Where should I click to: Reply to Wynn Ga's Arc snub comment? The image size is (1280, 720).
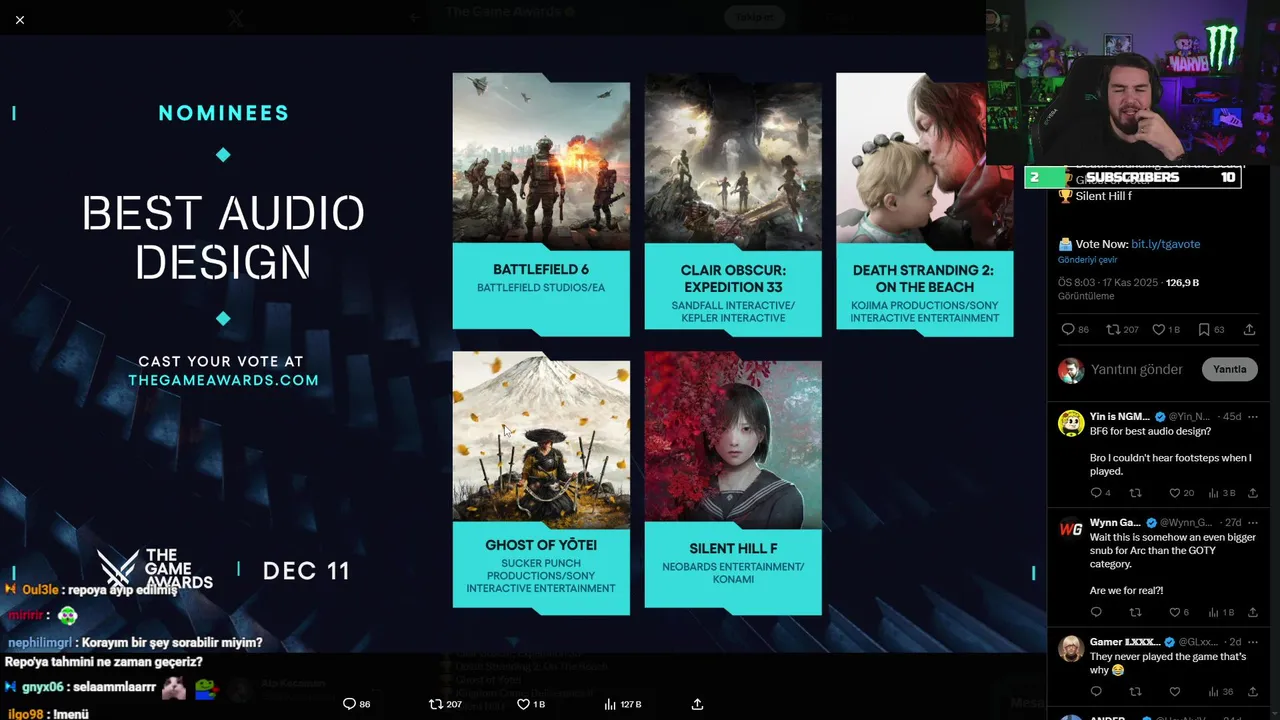1096,612
